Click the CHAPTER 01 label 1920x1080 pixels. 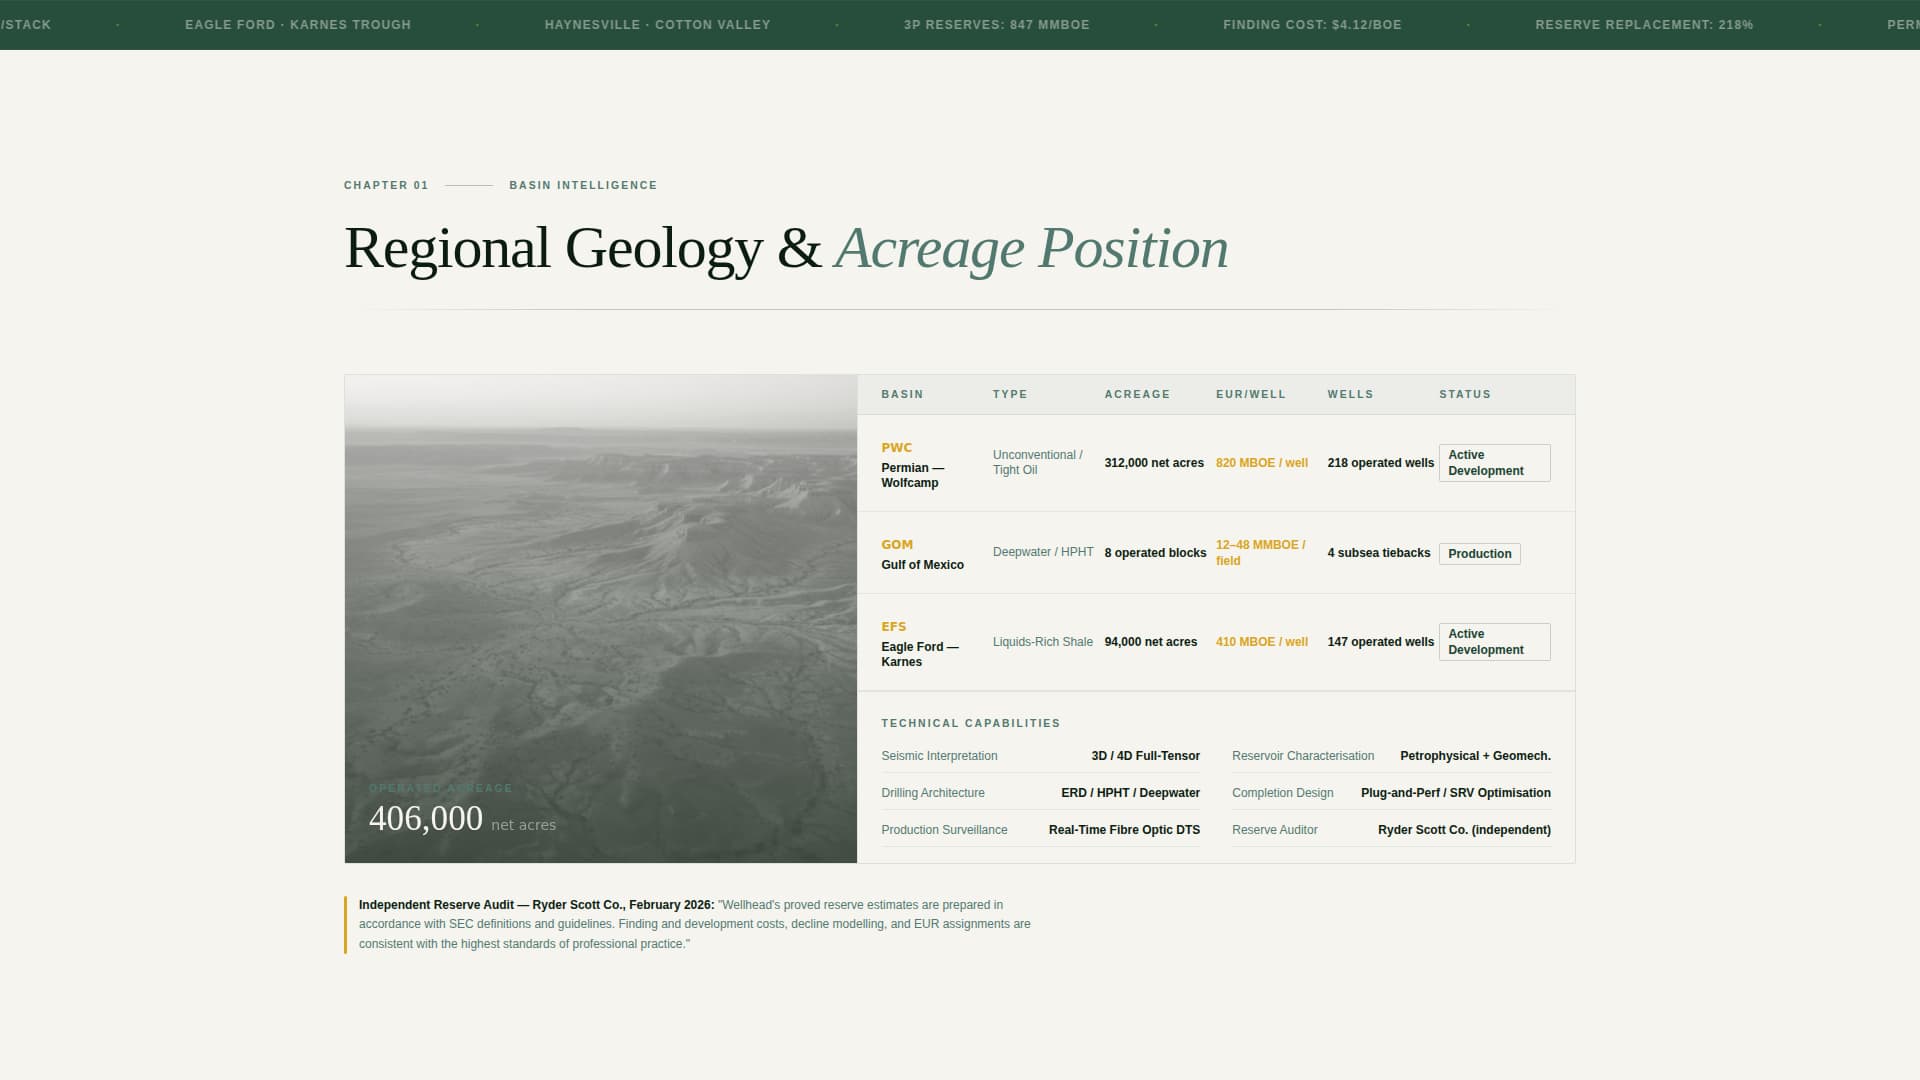tap(386, 185)
